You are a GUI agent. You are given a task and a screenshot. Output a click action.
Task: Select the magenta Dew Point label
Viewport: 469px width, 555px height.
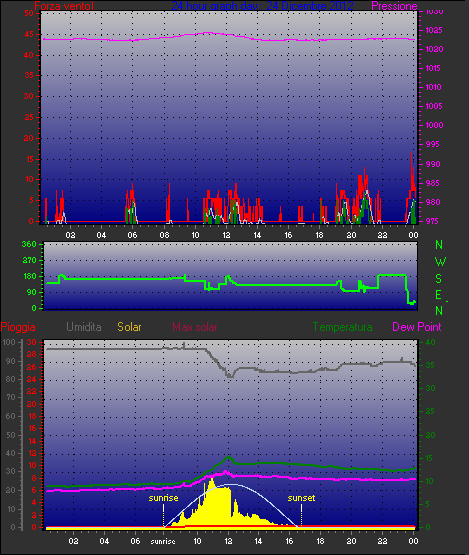click(417, 327)
